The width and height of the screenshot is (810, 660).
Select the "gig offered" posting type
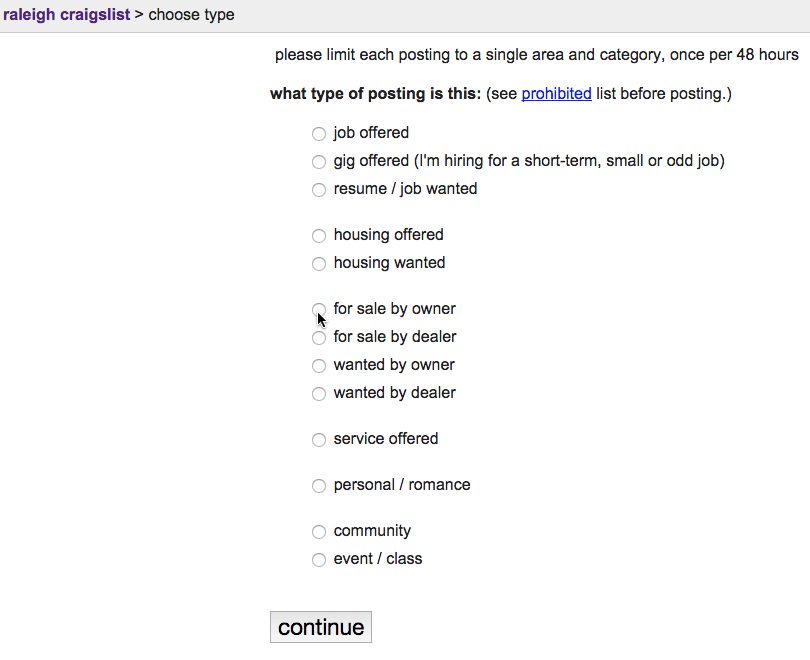(x=318, y=161)
